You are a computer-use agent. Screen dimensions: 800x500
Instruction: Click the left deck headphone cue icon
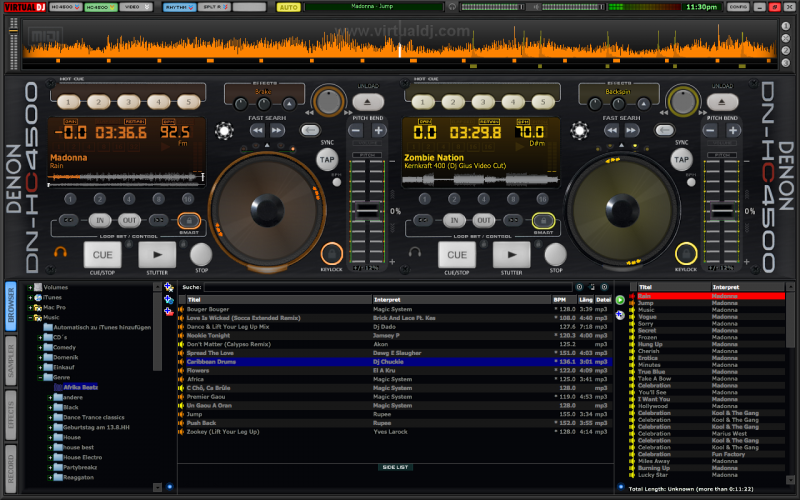60,252
